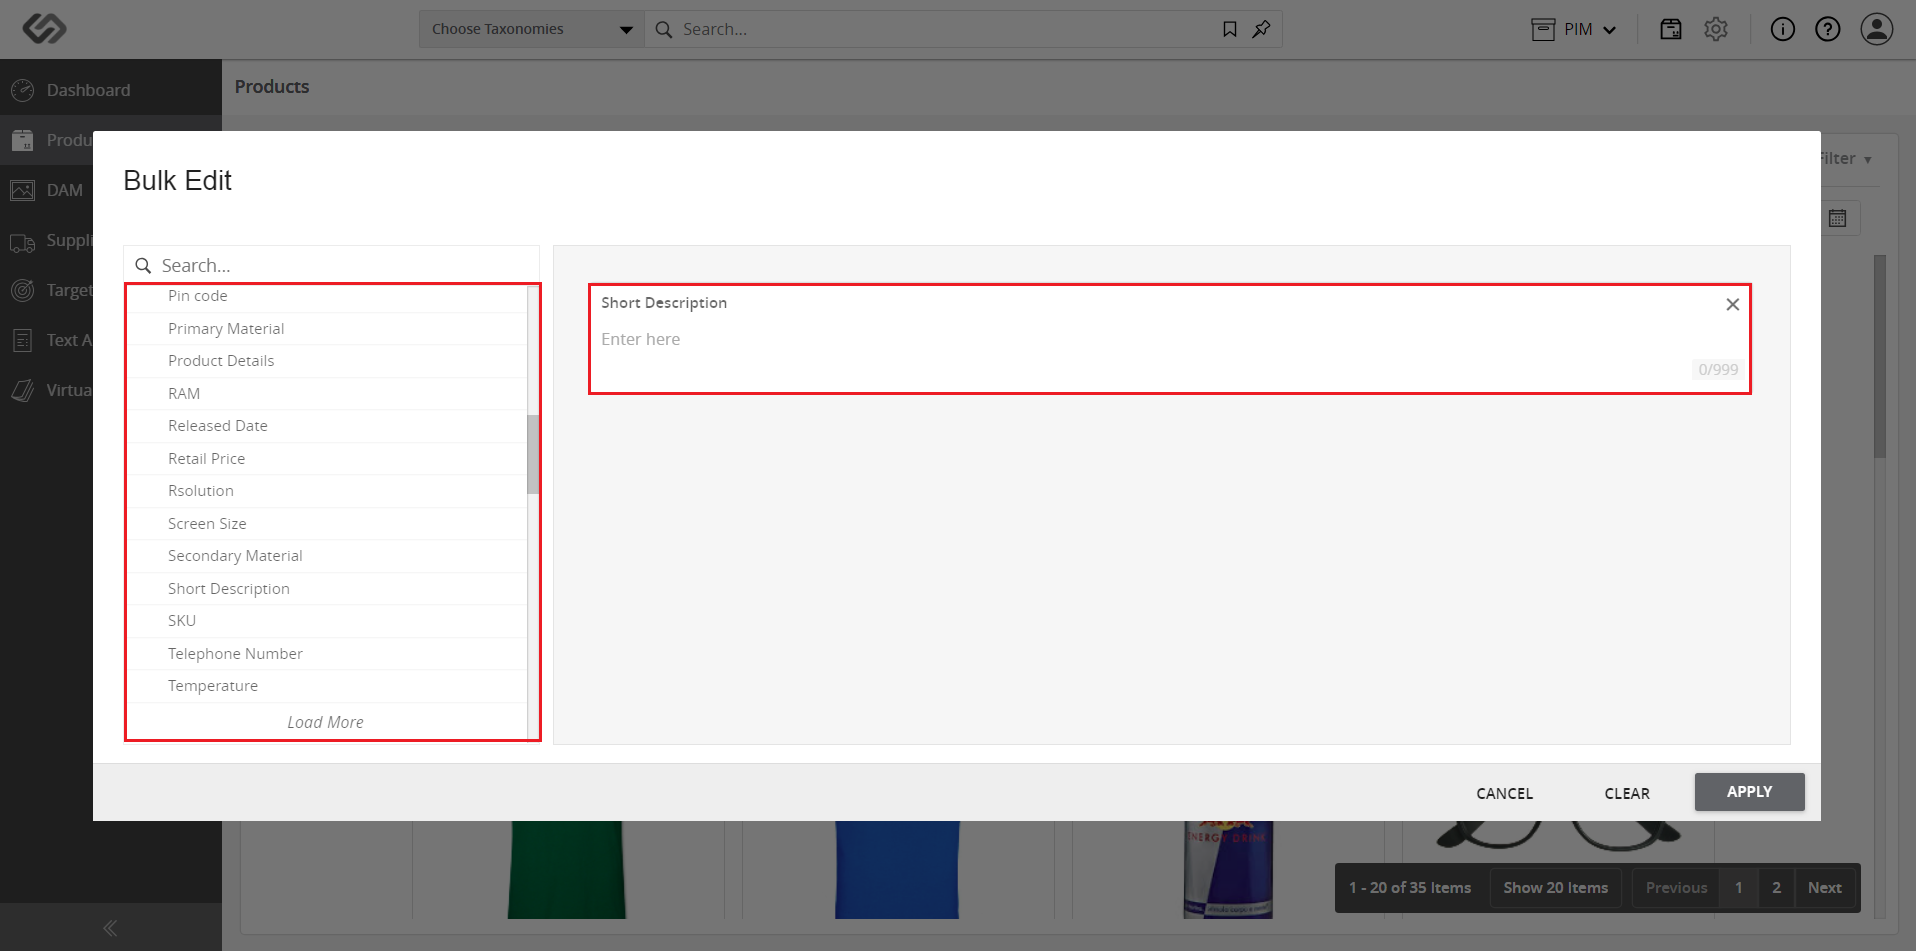This screenshot has width=1916, height=951.
Task: Open settings gear icon in header
Action: click(x=1716, y=29)
